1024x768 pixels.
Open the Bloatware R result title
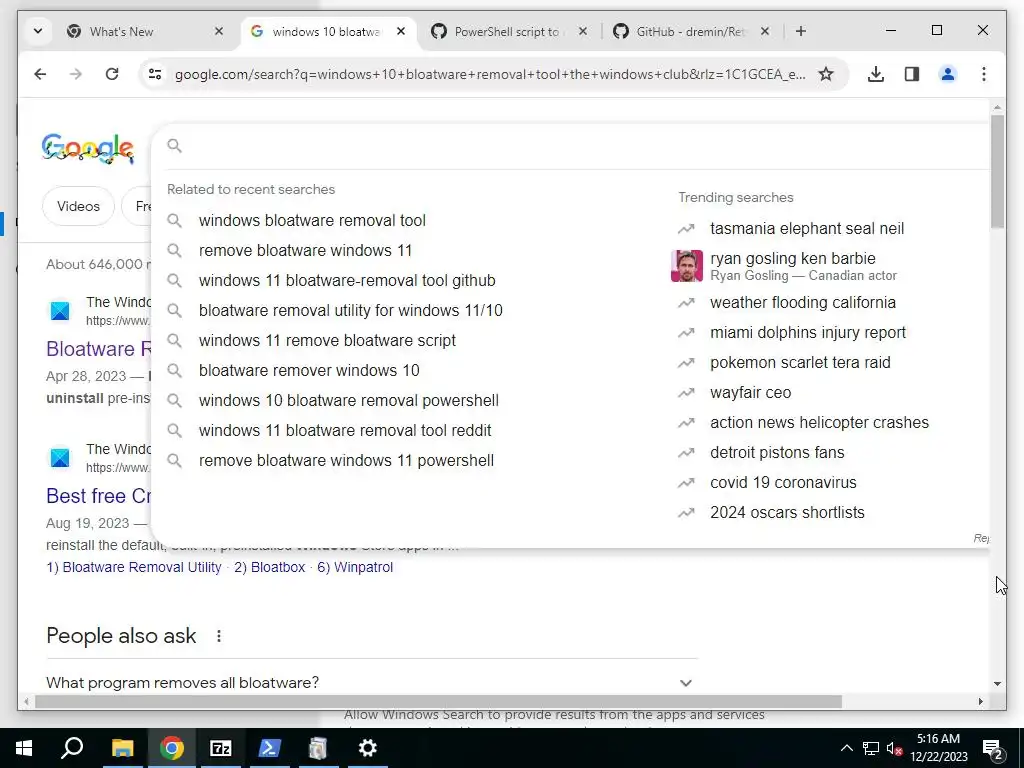coord(99,349)
